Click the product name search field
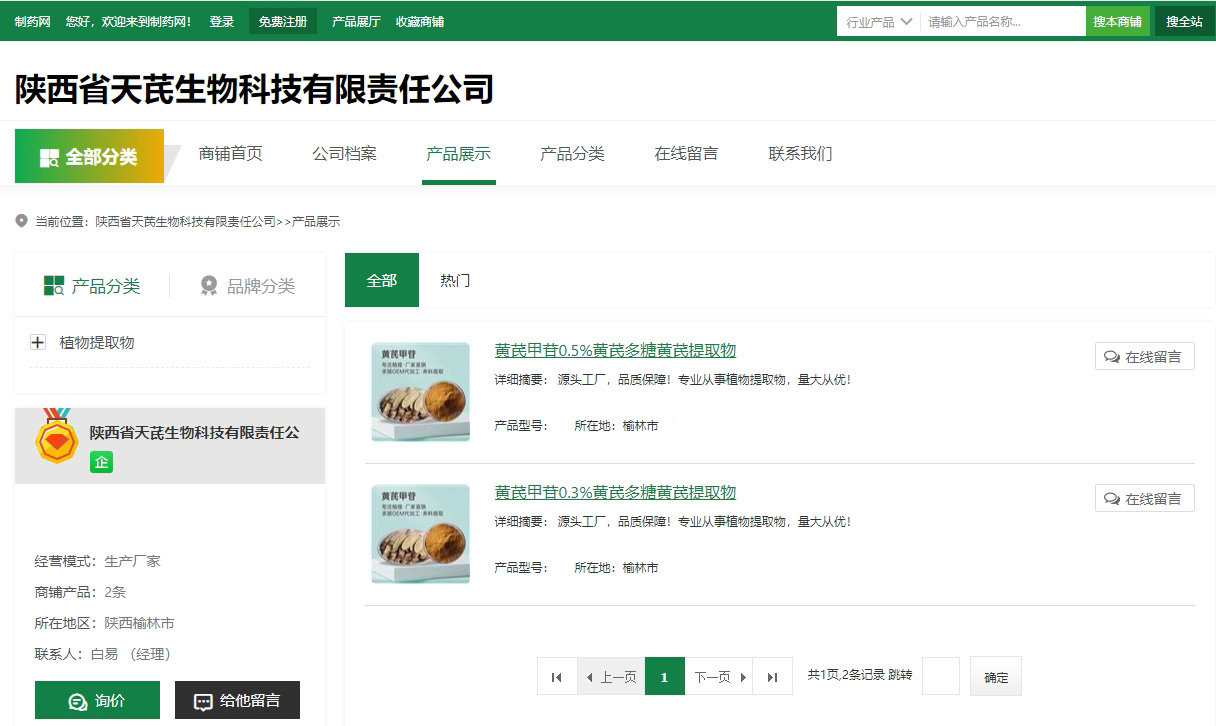Image resolution: width=1216 pixels, height=726 pixels. pos(1002,21)
